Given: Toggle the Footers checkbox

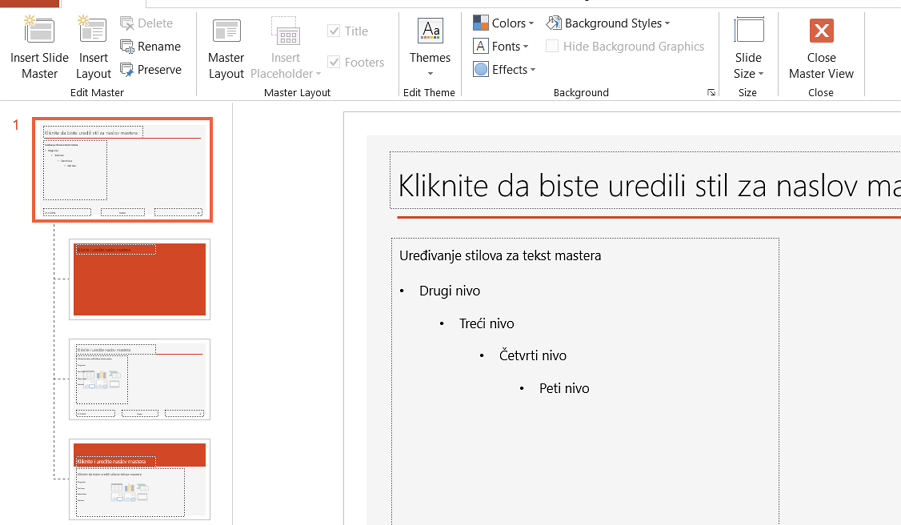Looking at the screenshot, I should pos(333,62).
